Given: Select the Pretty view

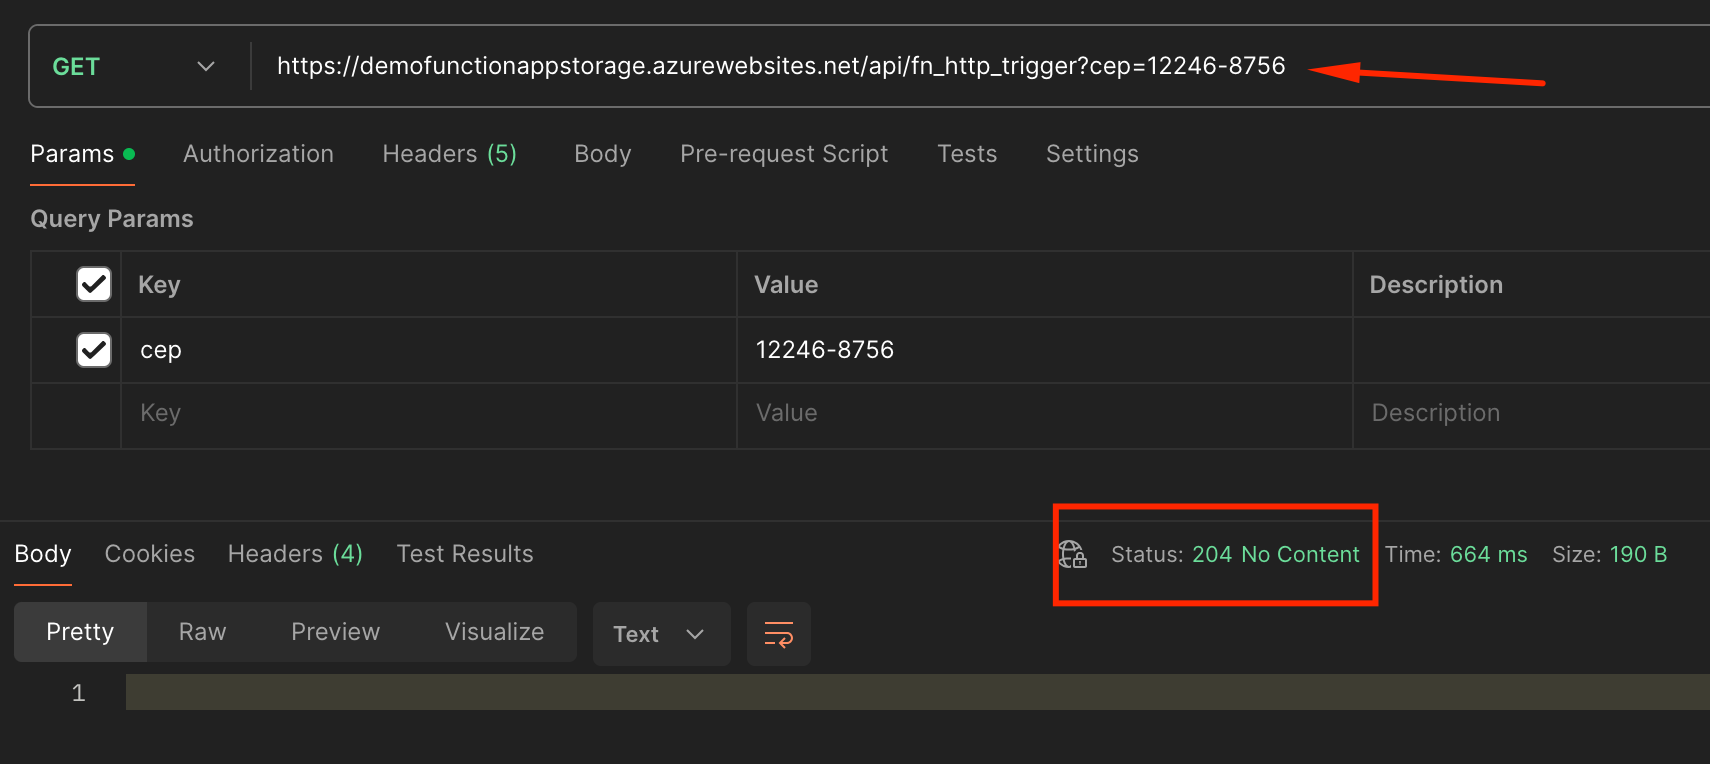Looking at the screenshot, I should 80,632.
